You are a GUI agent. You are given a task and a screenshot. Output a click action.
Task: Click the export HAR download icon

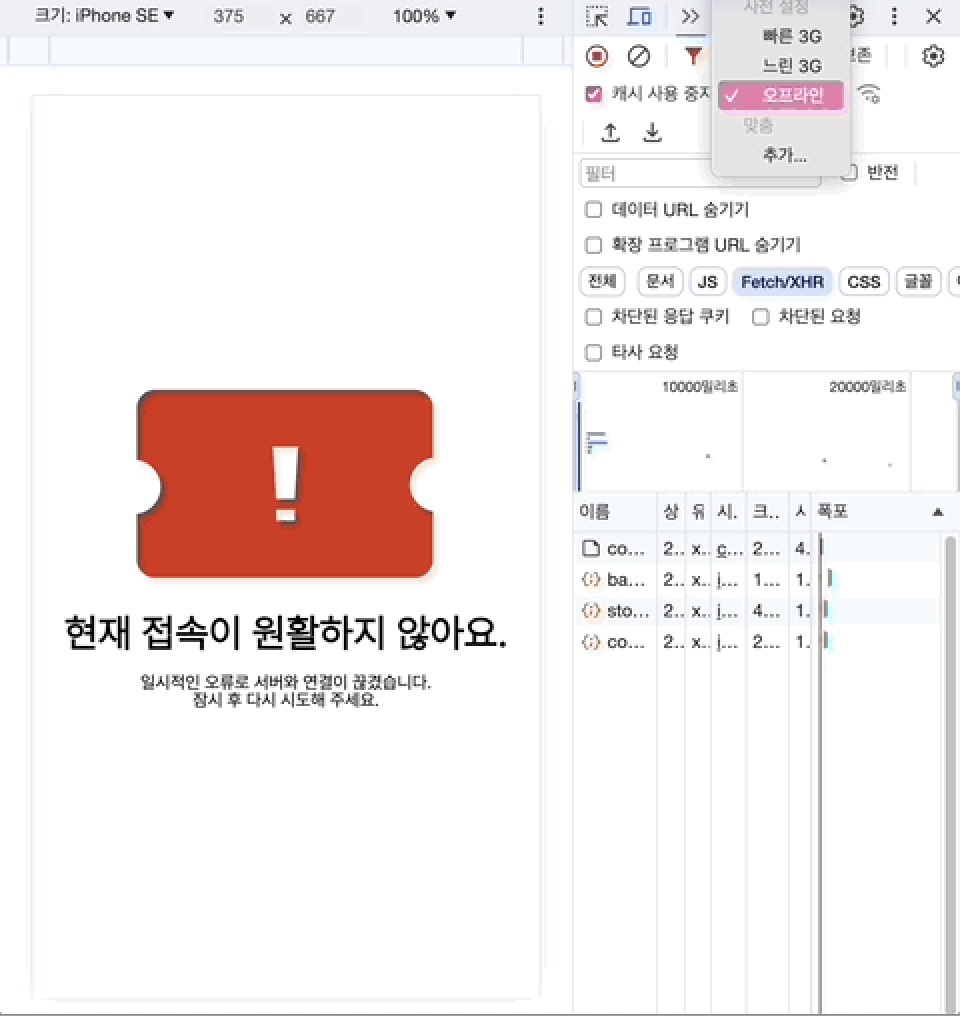tap(651, 131)
